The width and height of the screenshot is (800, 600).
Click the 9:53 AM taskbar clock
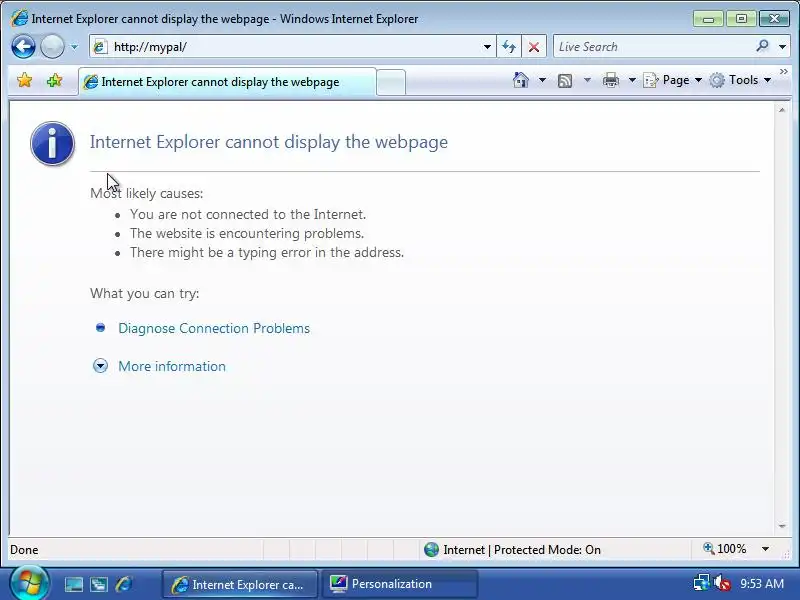coord(762,583)
